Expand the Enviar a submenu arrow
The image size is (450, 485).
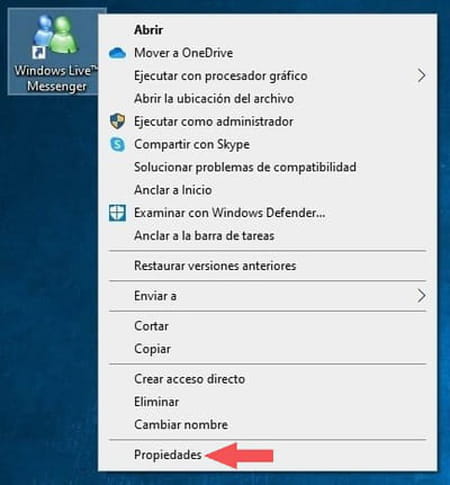[421, 296]
